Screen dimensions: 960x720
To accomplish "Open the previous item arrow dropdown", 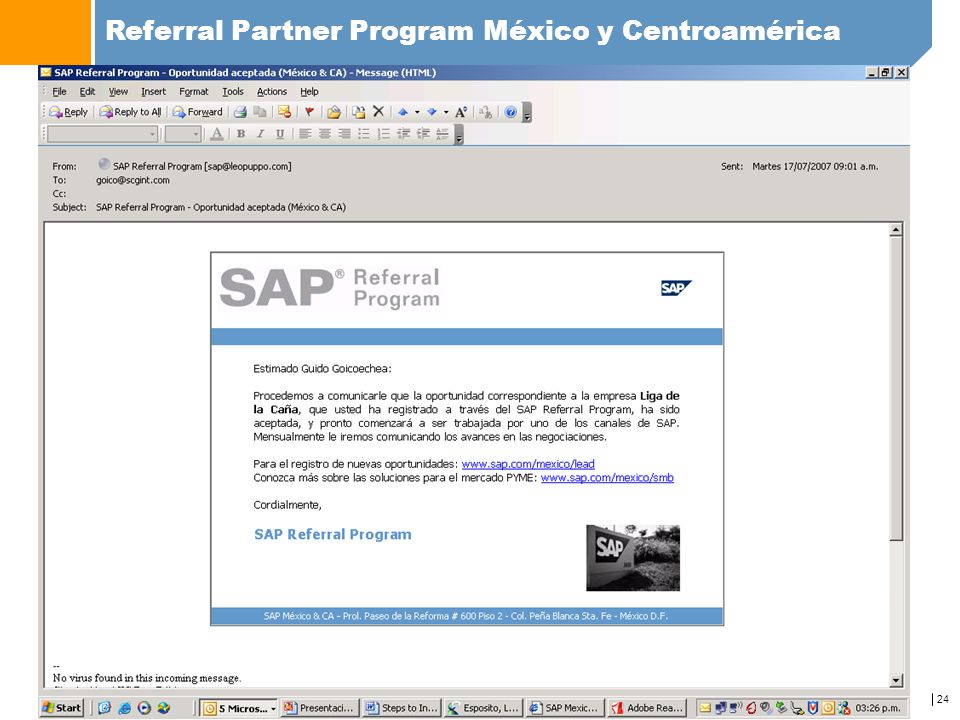I will tap(417, 112).
